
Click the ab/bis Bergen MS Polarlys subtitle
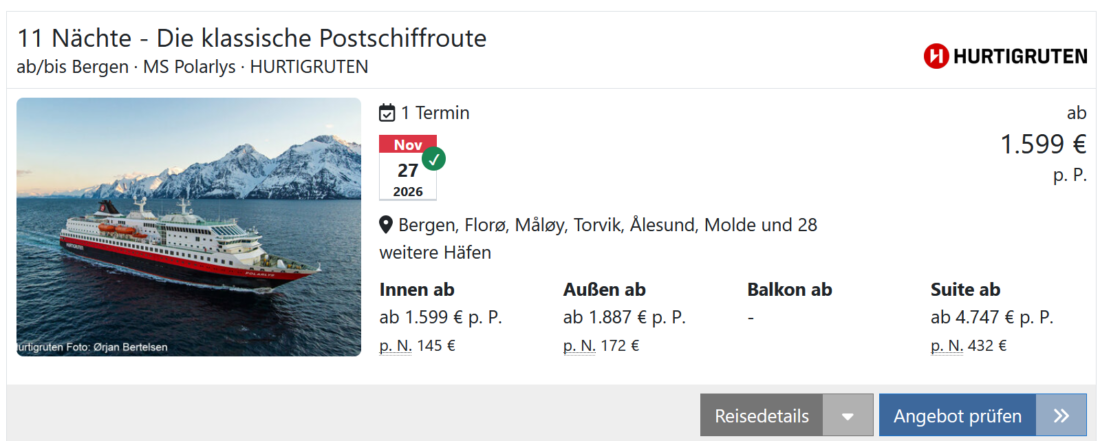pos(193,67)
